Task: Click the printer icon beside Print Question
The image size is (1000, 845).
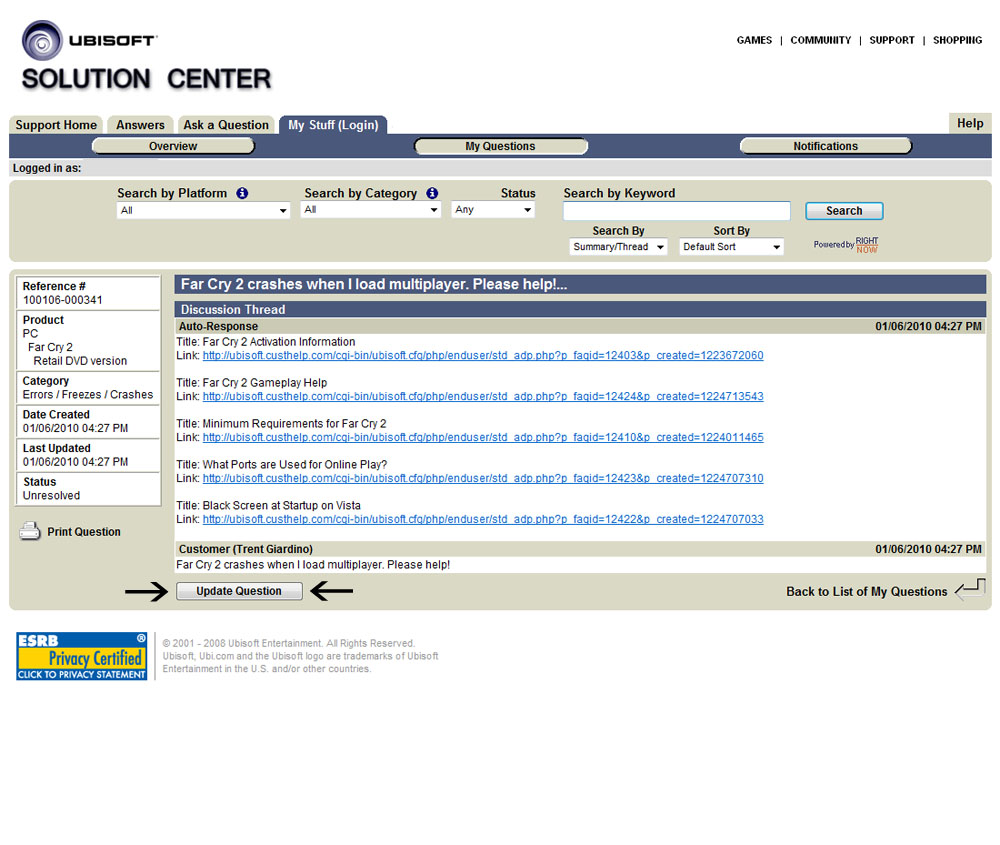Action: pos(29,531)
